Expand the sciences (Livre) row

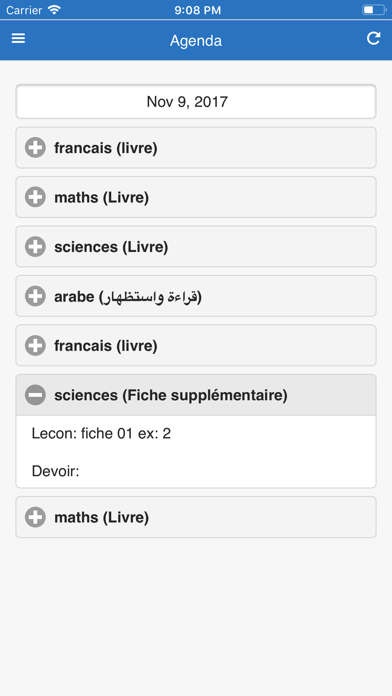(x=196, y=246)
